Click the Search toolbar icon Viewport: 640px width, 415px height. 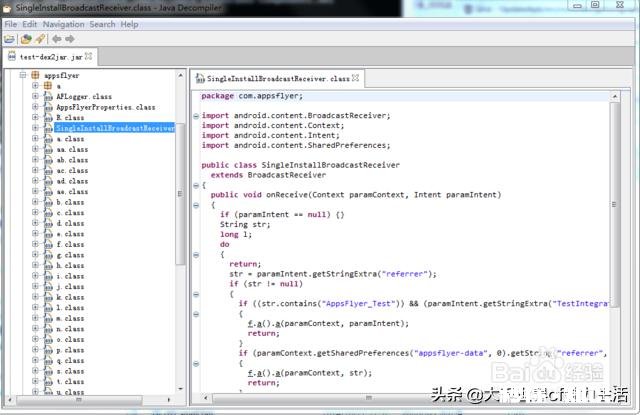pyautogui.click(x=40, y=39)
